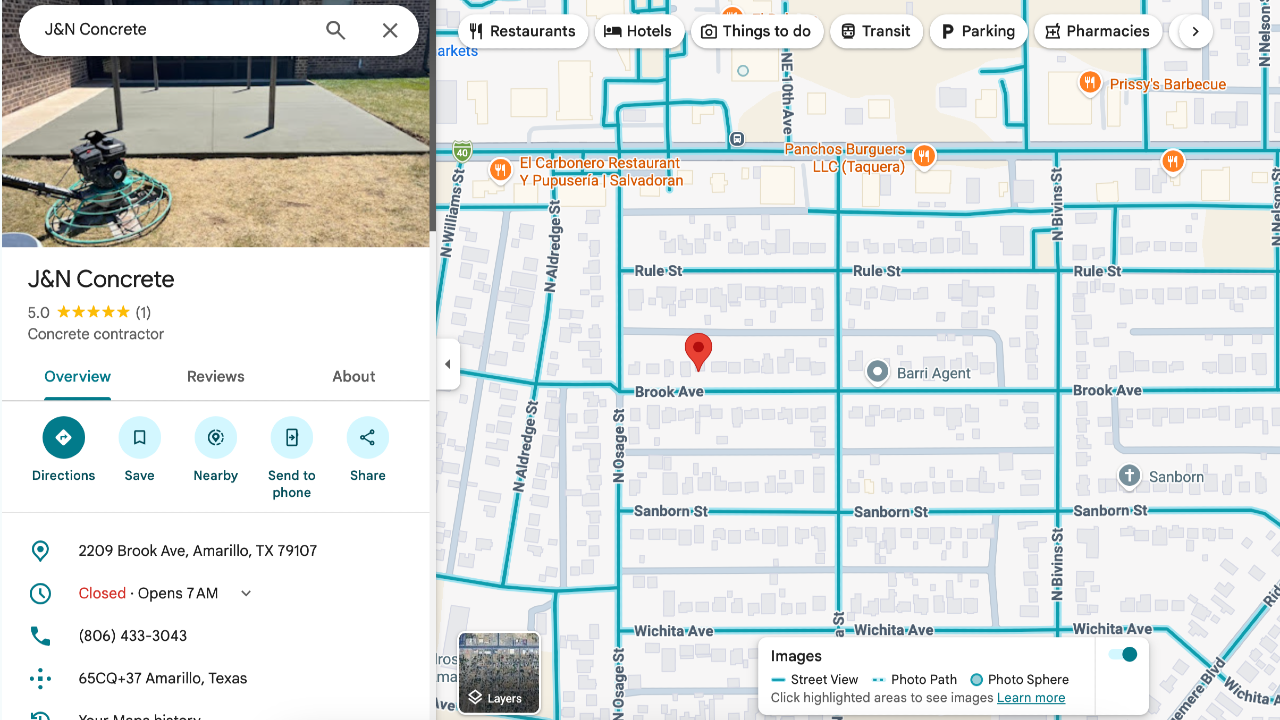Switch to the Reviews tab
Viewport: 1280px width, 720px height.
tap(216, 377)
